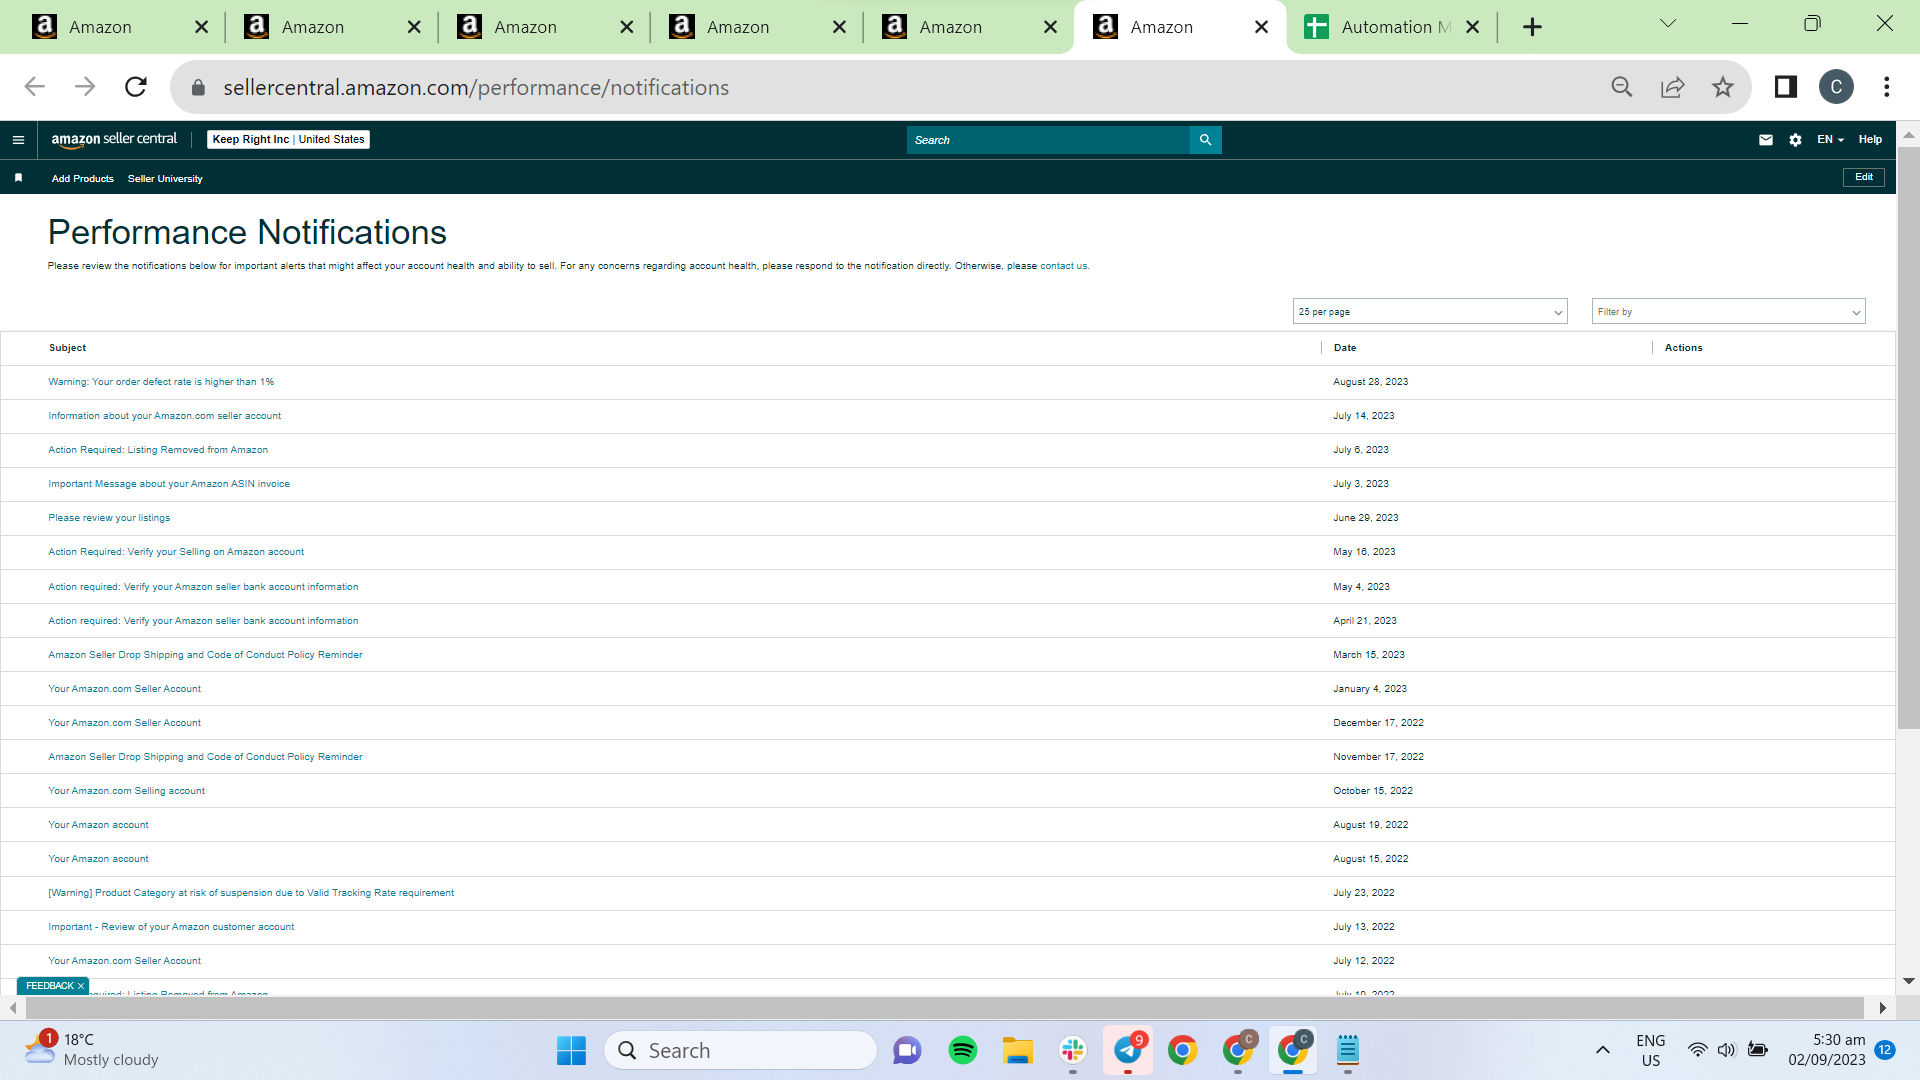Open the tab search chevron

click(1668, 23)
